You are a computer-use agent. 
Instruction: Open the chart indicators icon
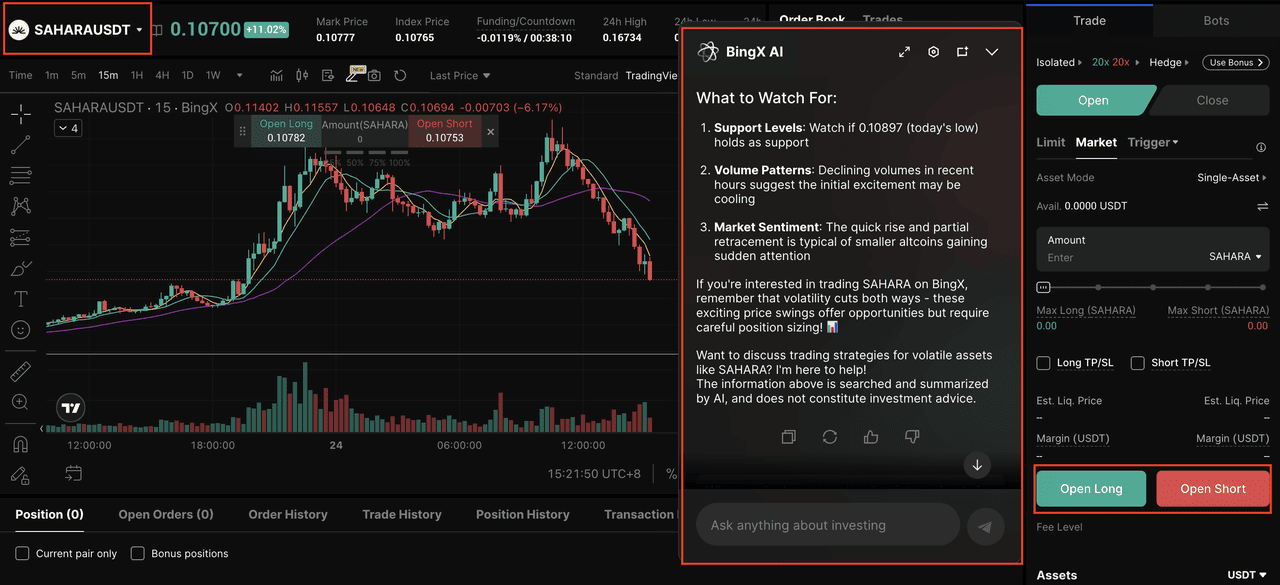(276, 75)
